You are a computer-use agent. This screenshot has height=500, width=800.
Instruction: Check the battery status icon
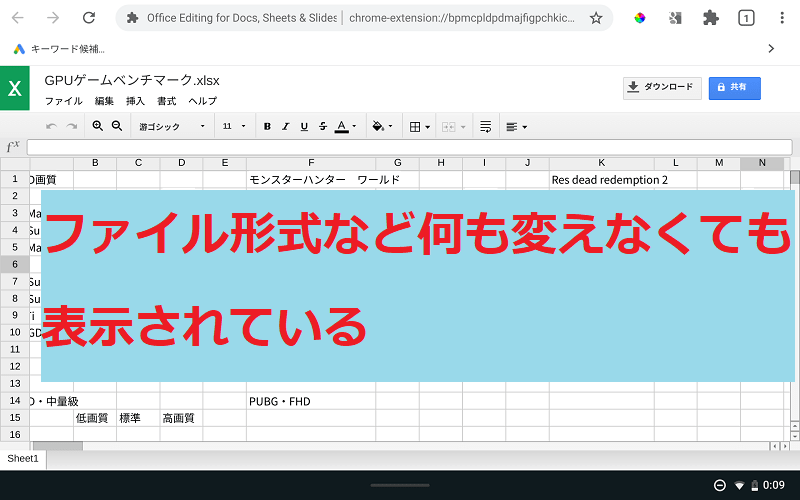[755, 485]
